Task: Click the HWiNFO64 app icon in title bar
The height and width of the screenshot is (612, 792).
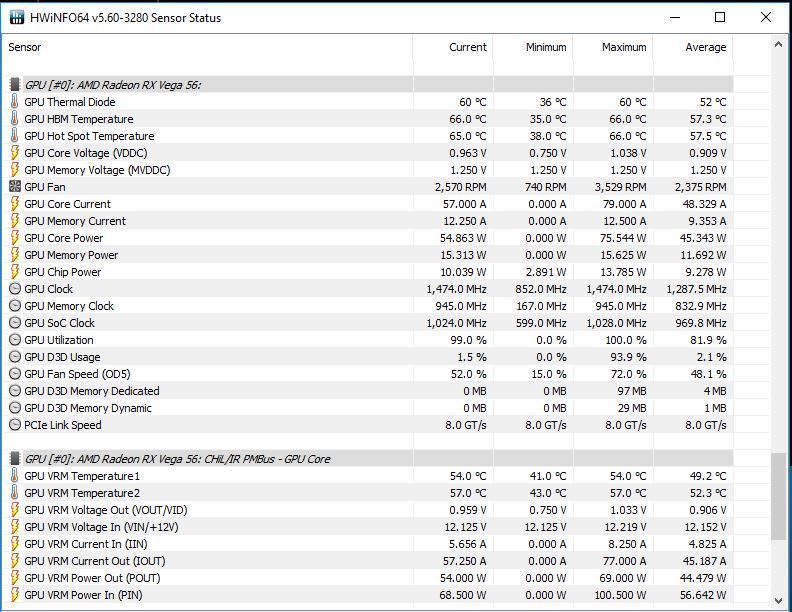Action: 17,17
